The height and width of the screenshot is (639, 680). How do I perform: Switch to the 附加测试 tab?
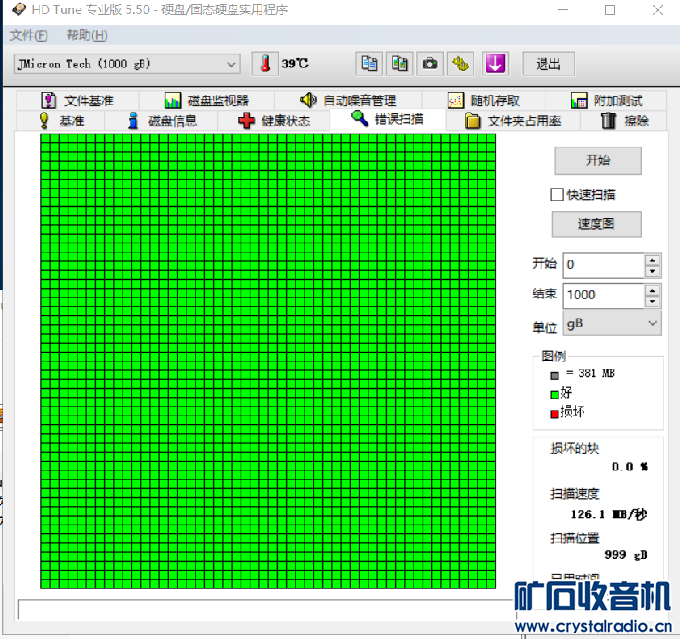pos(606,101)
